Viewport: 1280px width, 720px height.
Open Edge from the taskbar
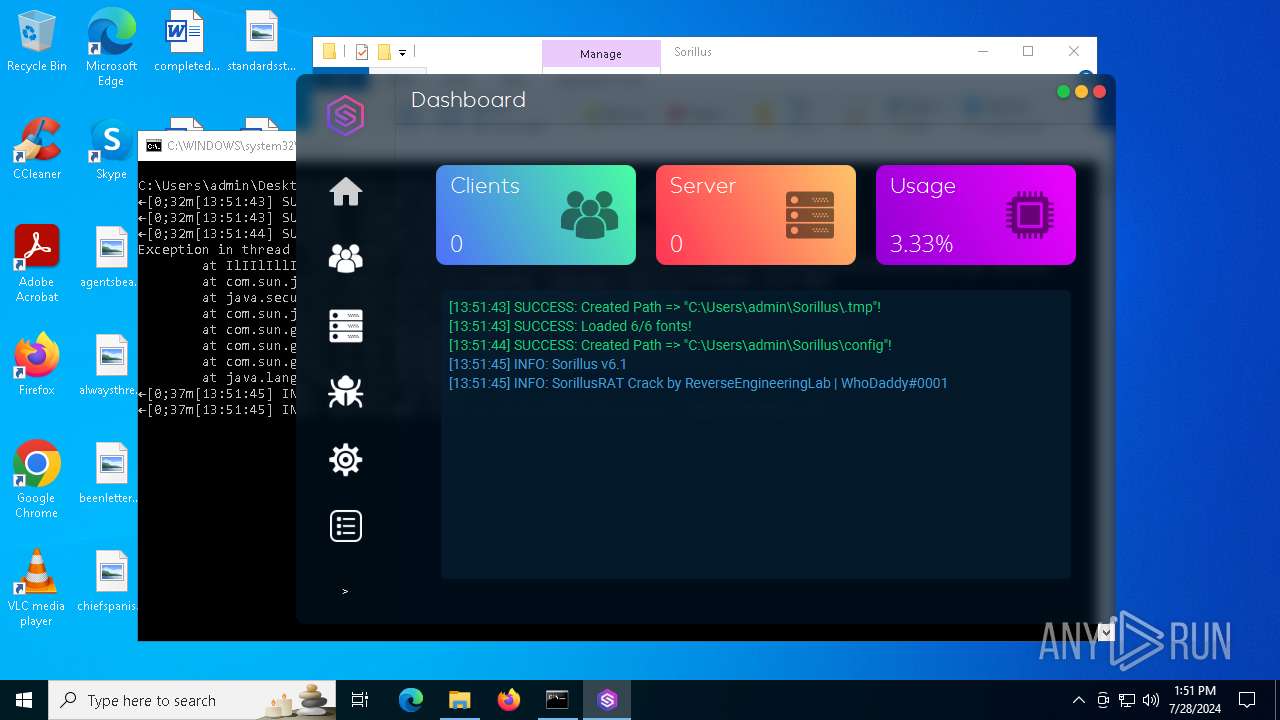(x=411, y=700)
